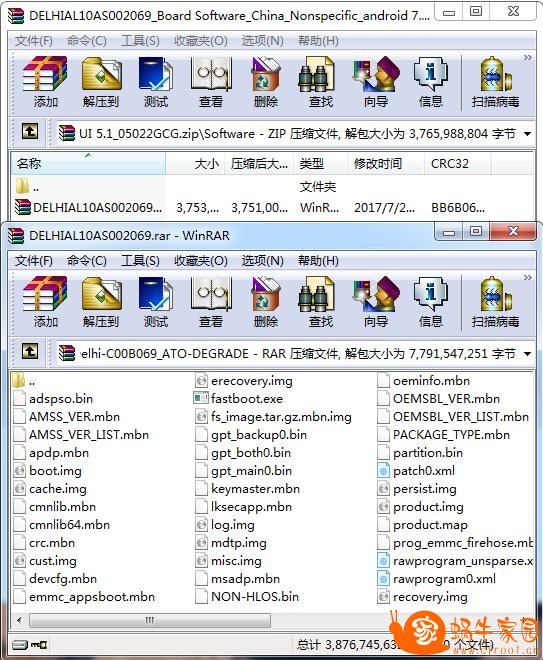
Task: Select rawprogram0.xml file
Action: click(437, 579)
